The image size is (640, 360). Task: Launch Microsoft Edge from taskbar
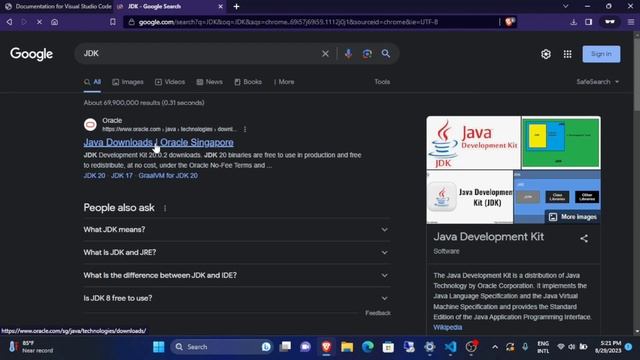[368, 347]
